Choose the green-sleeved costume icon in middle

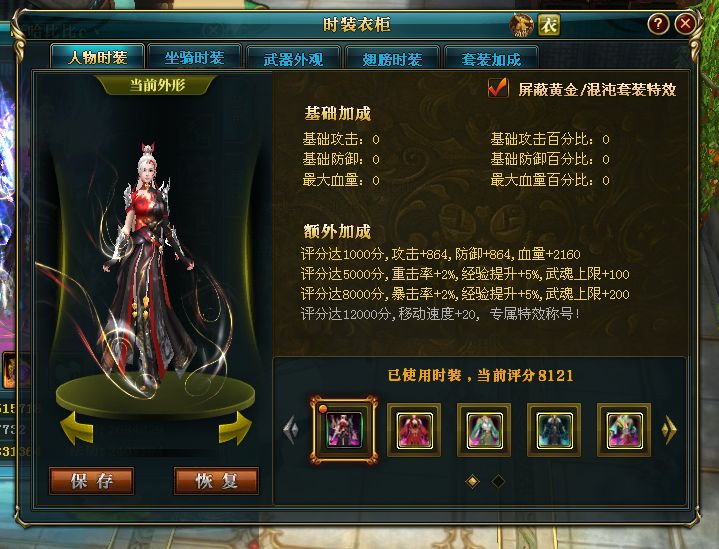(x=484, y=430)
